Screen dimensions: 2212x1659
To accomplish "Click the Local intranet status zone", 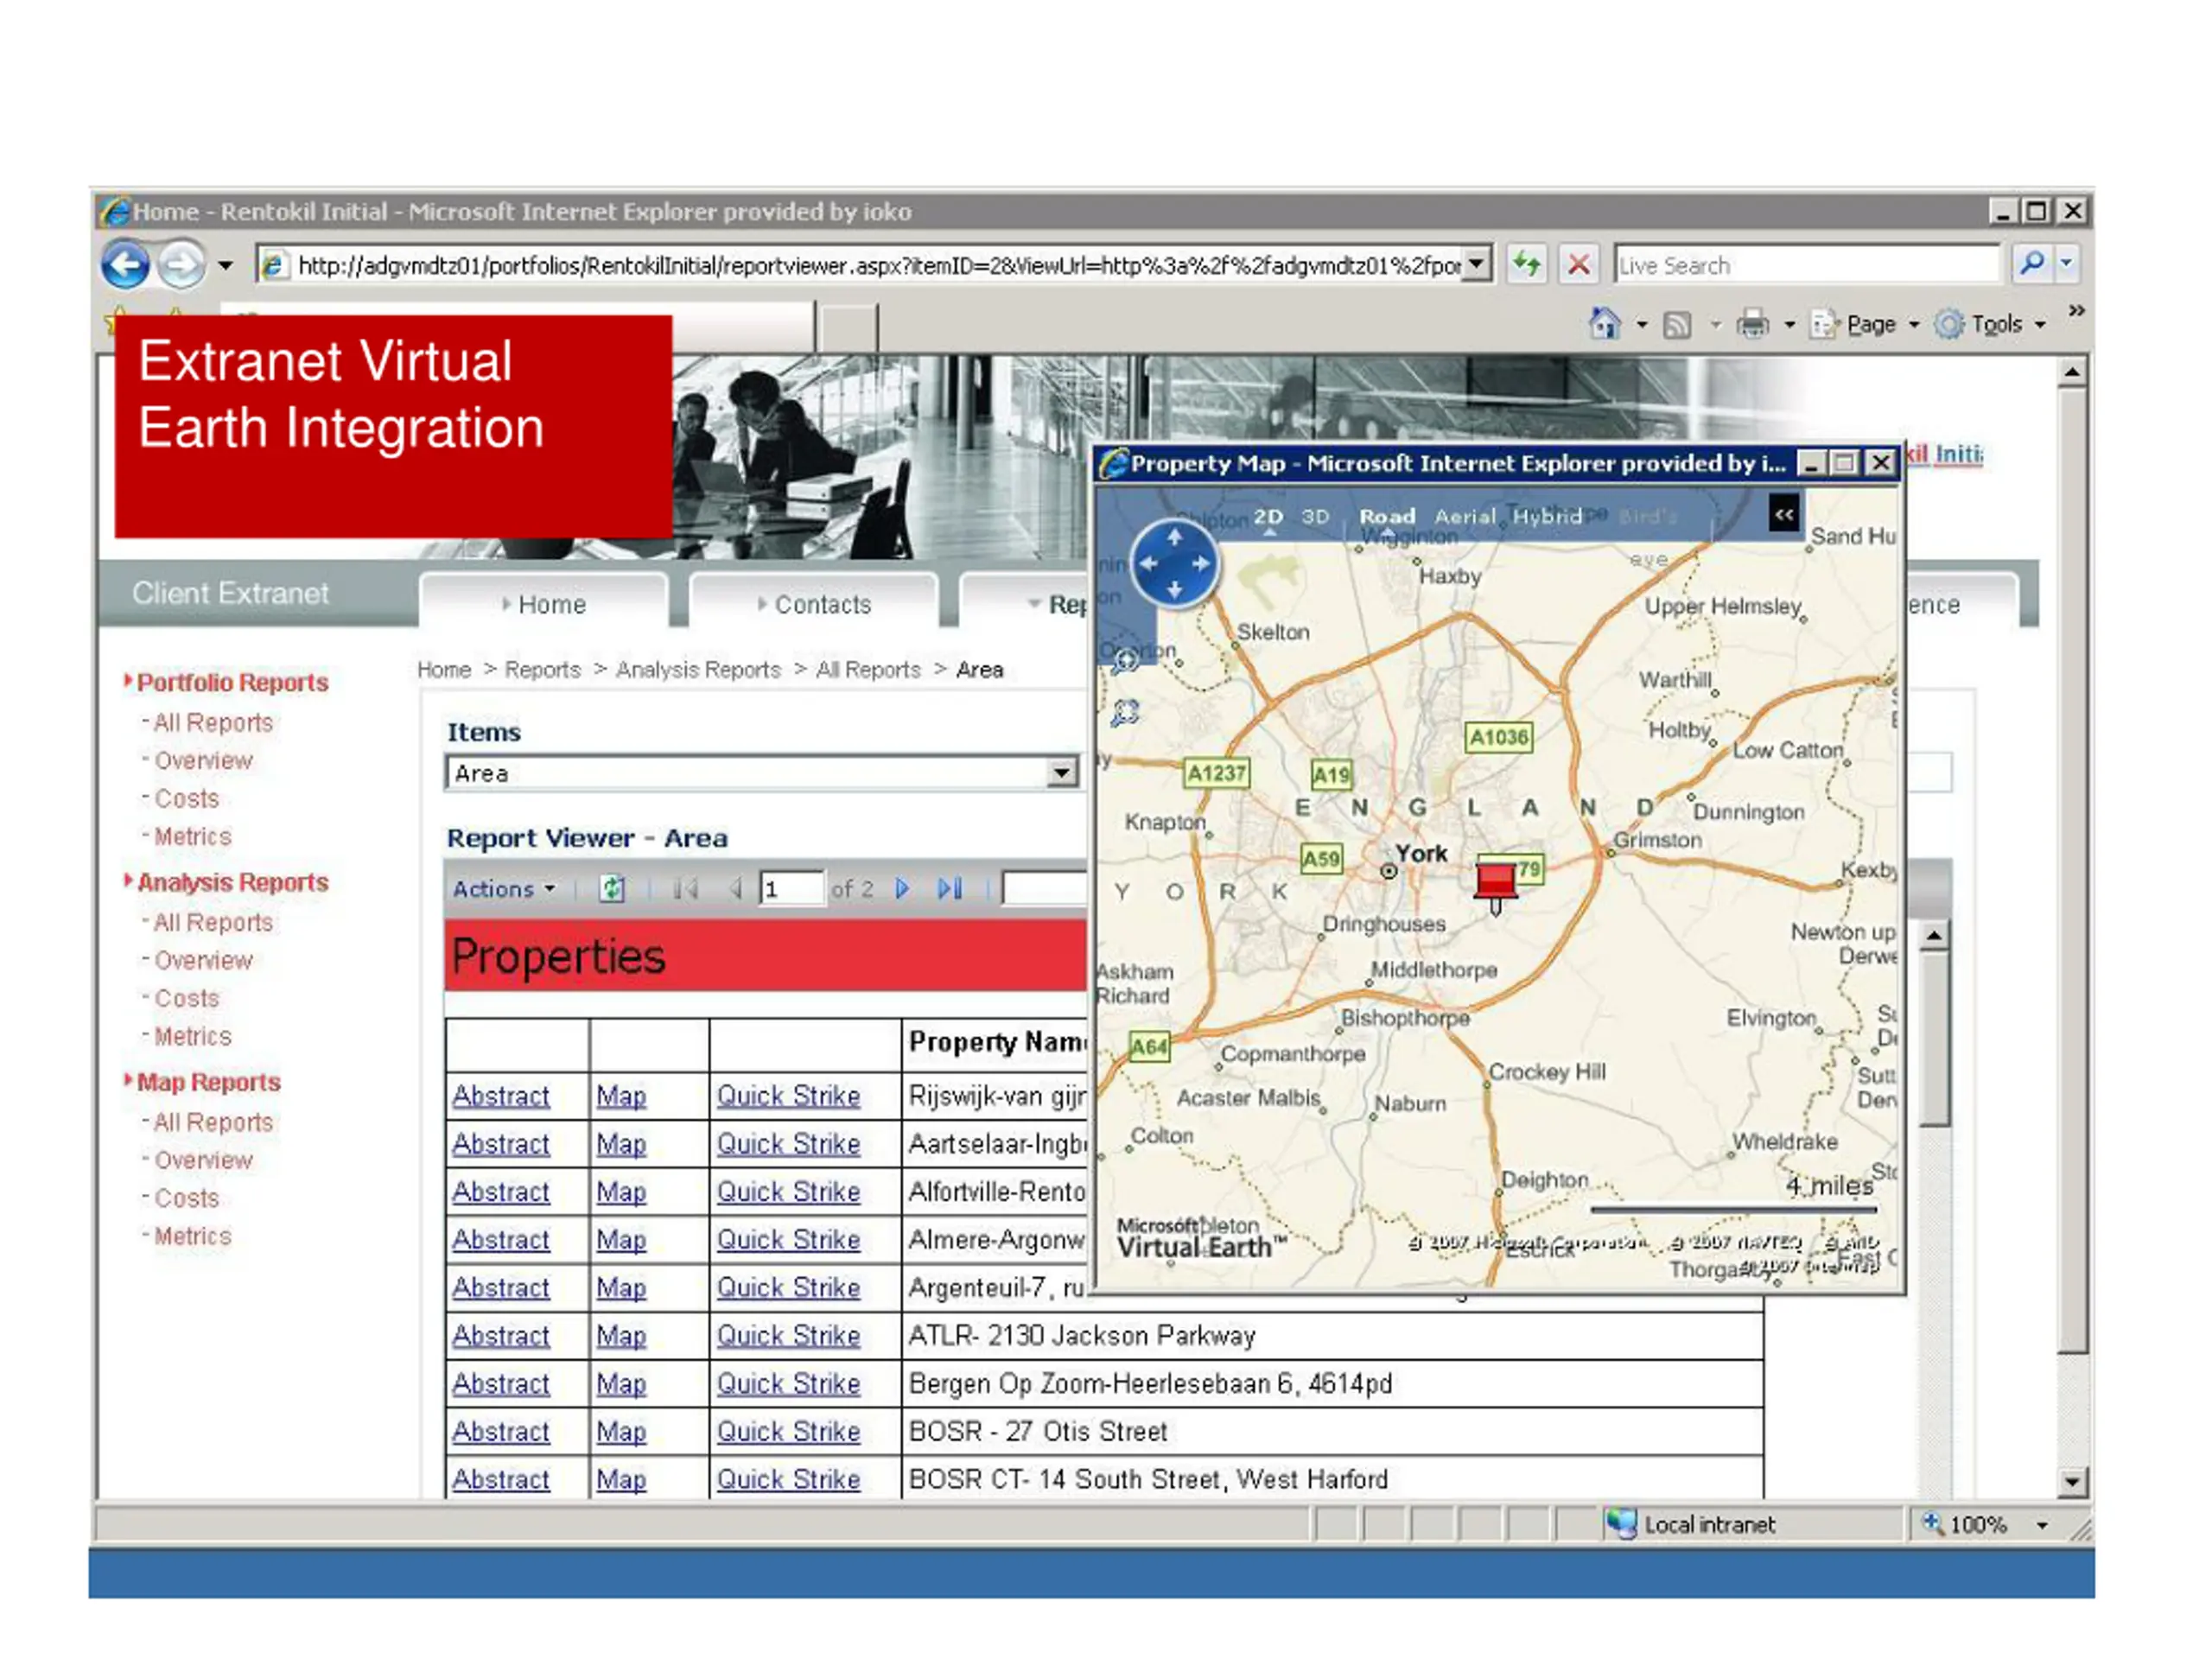I will point(1690,1524).
